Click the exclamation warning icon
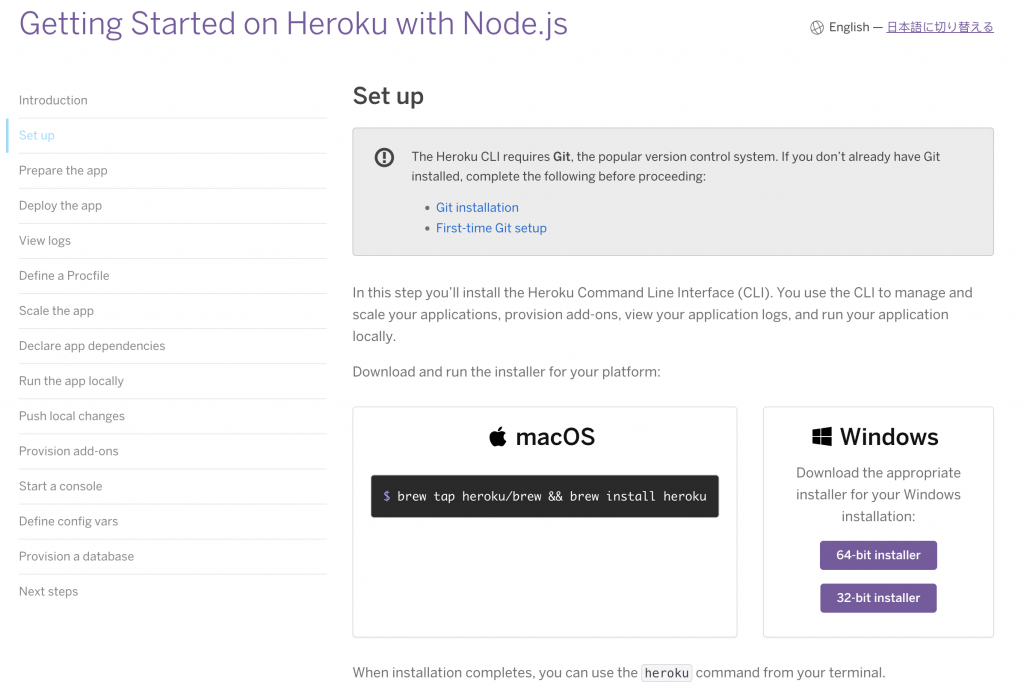This screenshot has width=1024, height=694. [384, 157]
